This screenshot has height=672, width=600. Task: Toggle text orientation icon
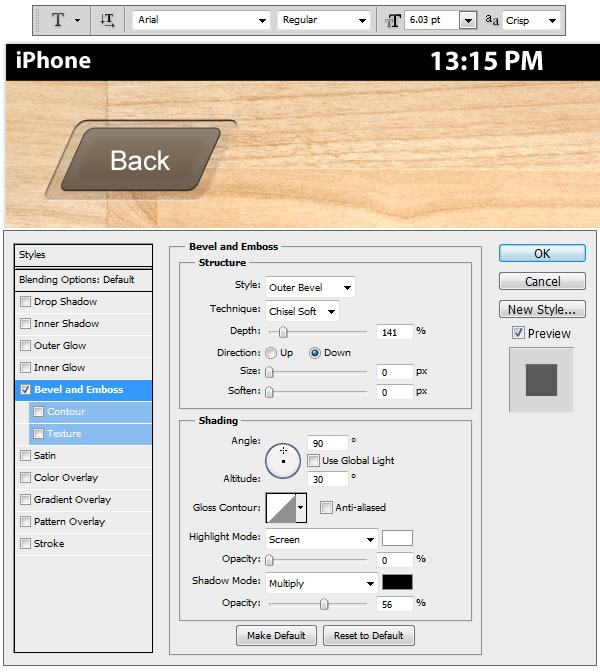point(107,20)
